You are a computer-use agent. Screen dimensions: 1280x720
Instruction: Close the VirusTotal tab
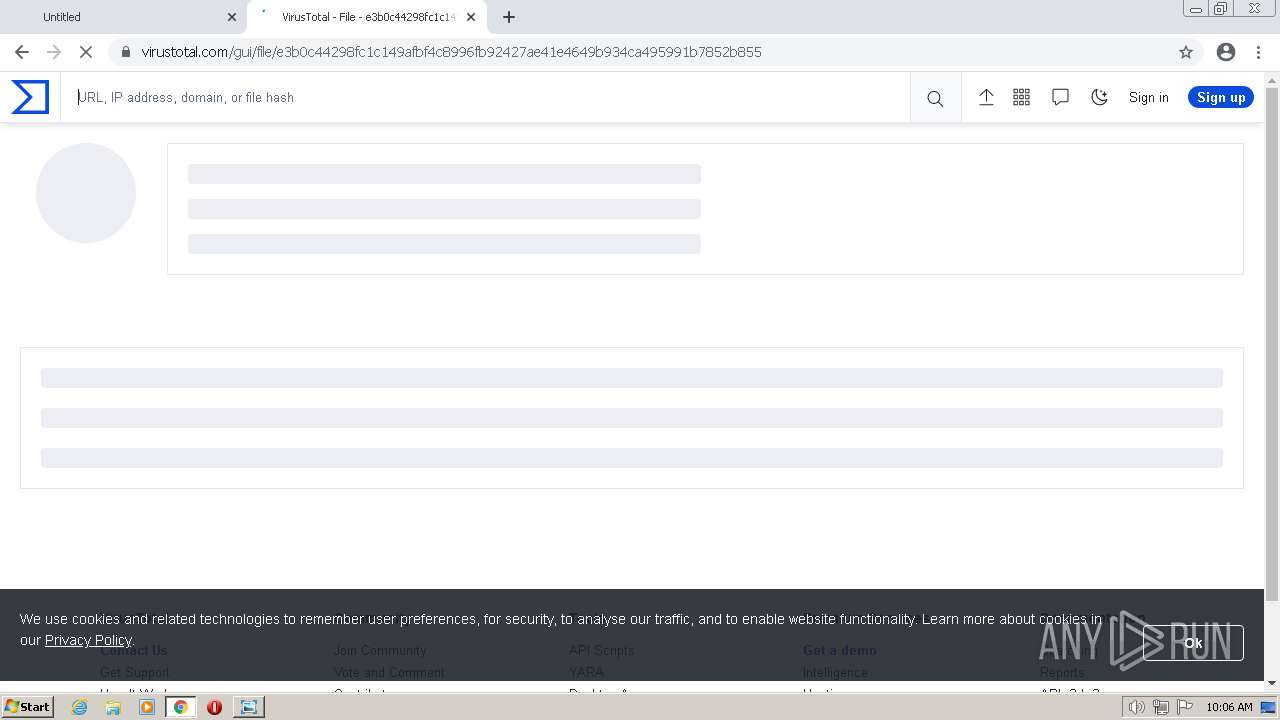pyautogui.click(x=471, y=17)
